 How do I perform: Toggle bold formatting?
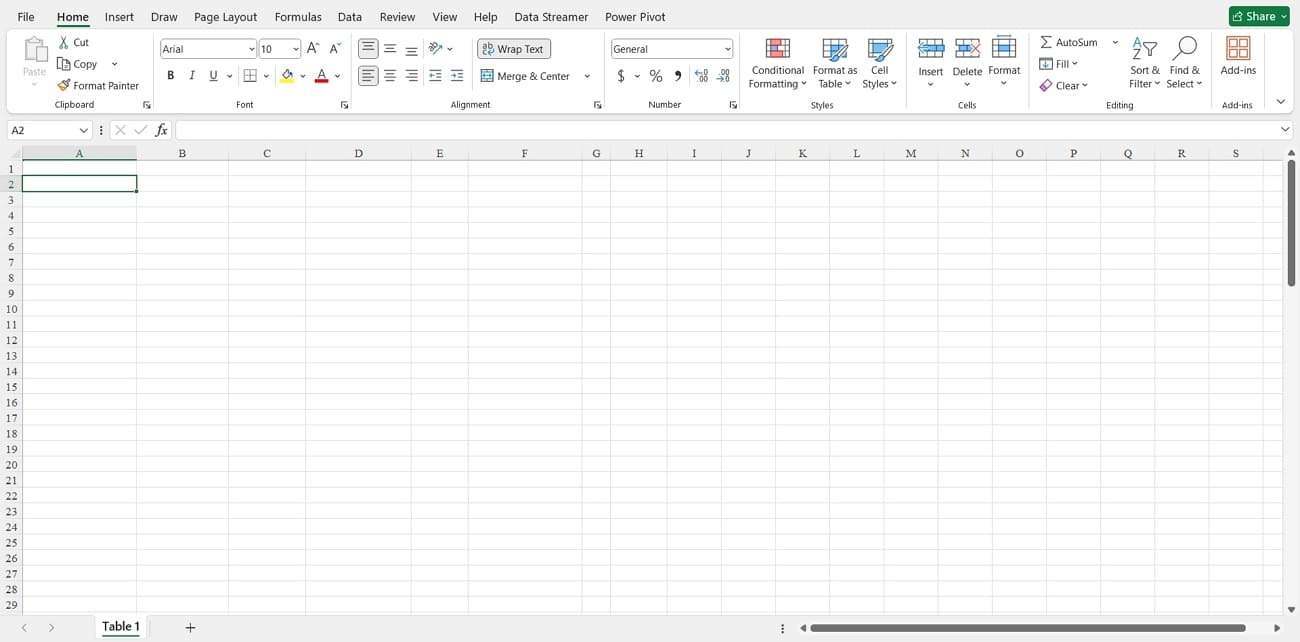170,75
